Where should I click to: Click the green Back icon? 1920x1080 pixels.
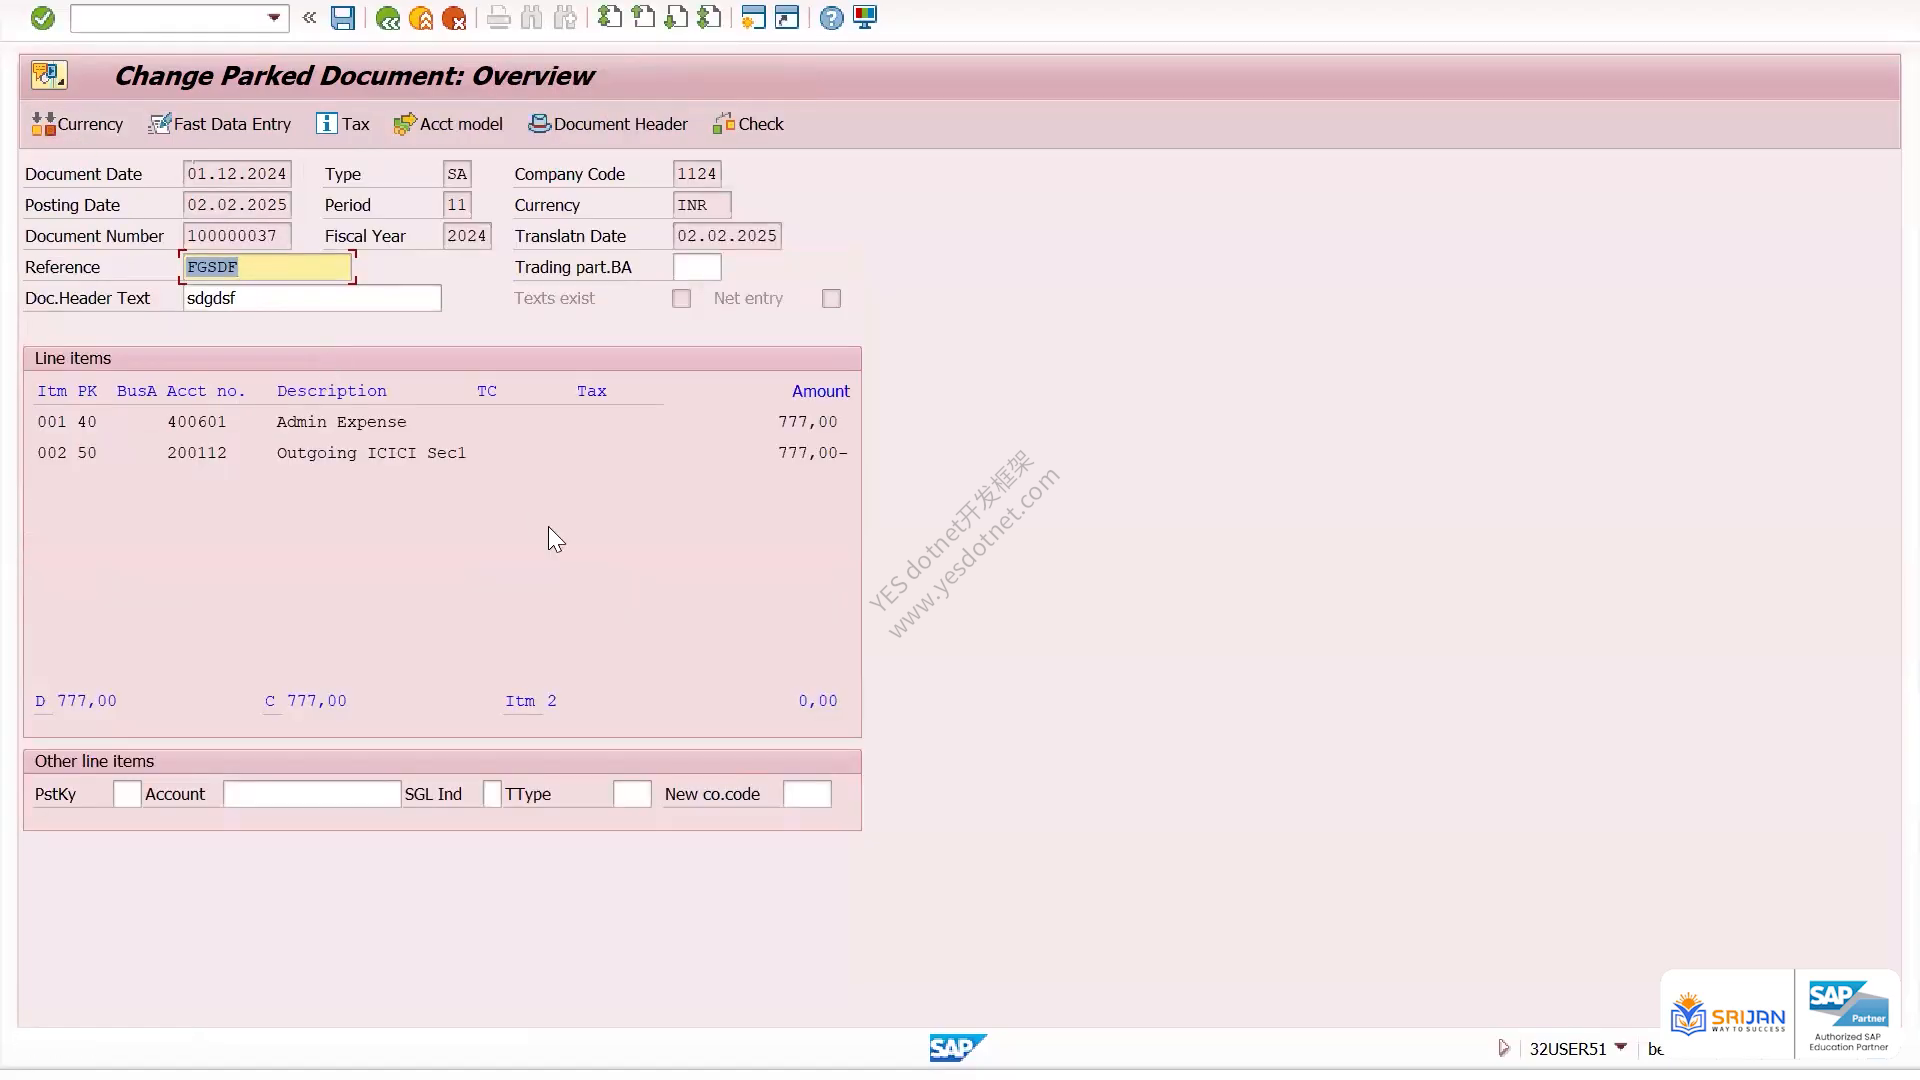tap(388, 18)
